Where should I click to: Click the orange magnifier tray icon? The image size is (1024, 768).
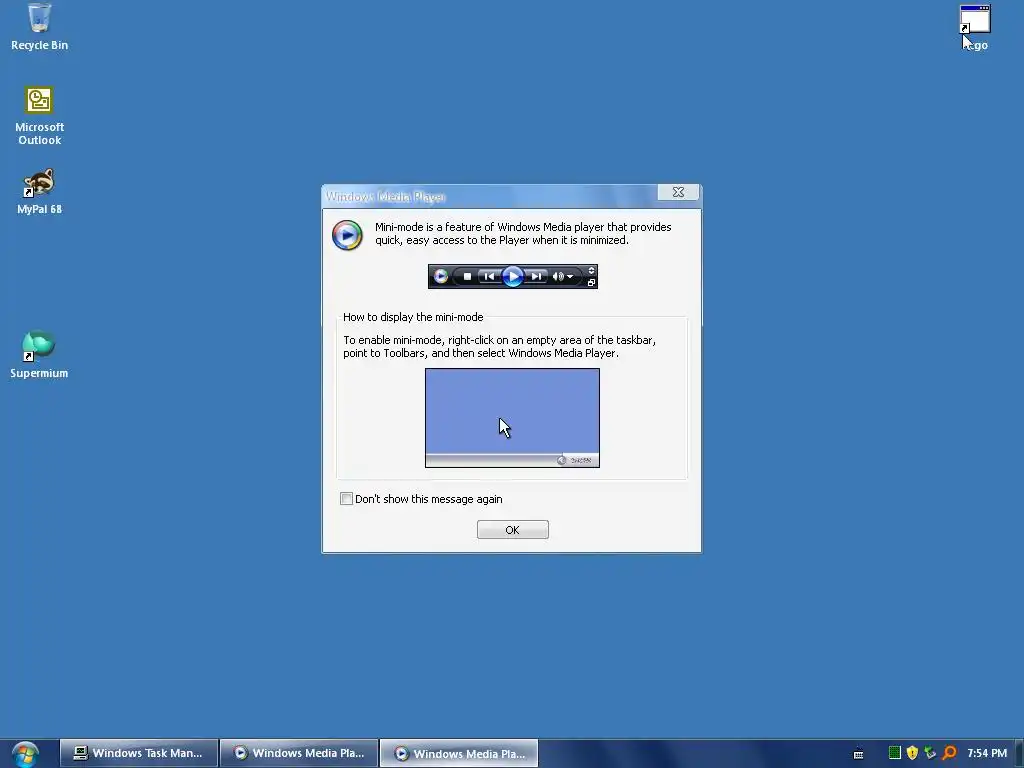(950, 753)
